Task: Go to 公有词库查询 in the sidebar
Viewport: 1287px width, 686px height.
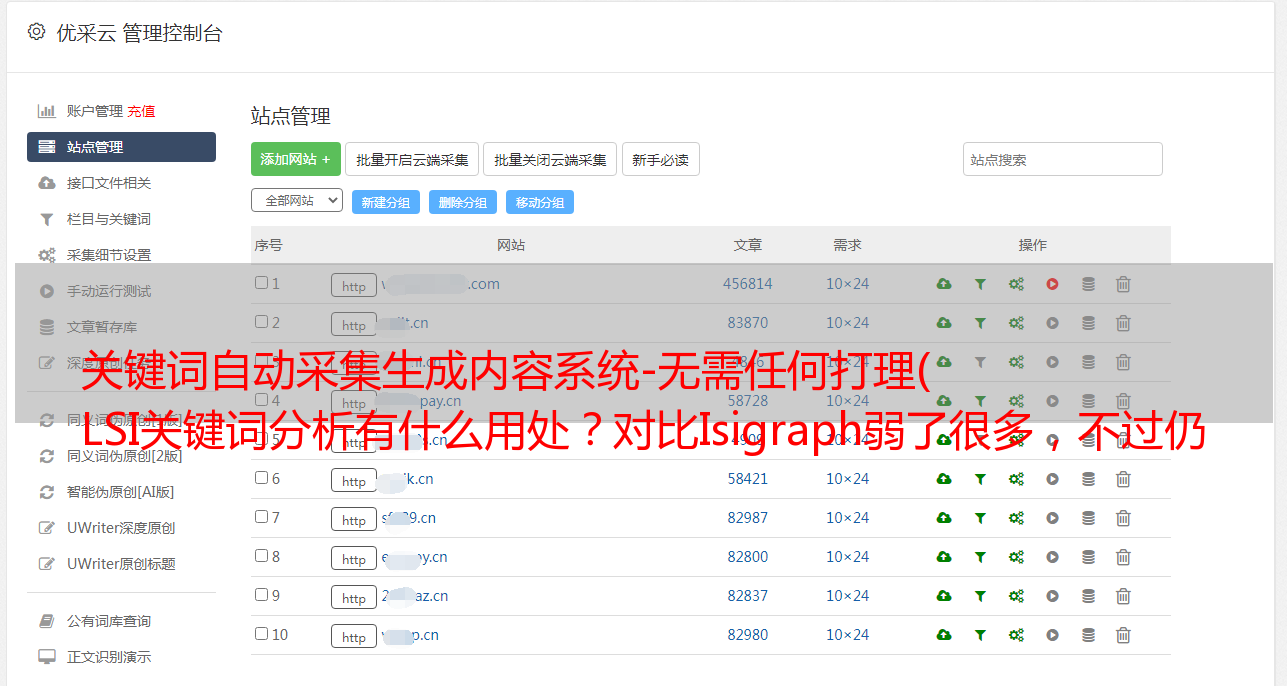Action: coord(109,621)
